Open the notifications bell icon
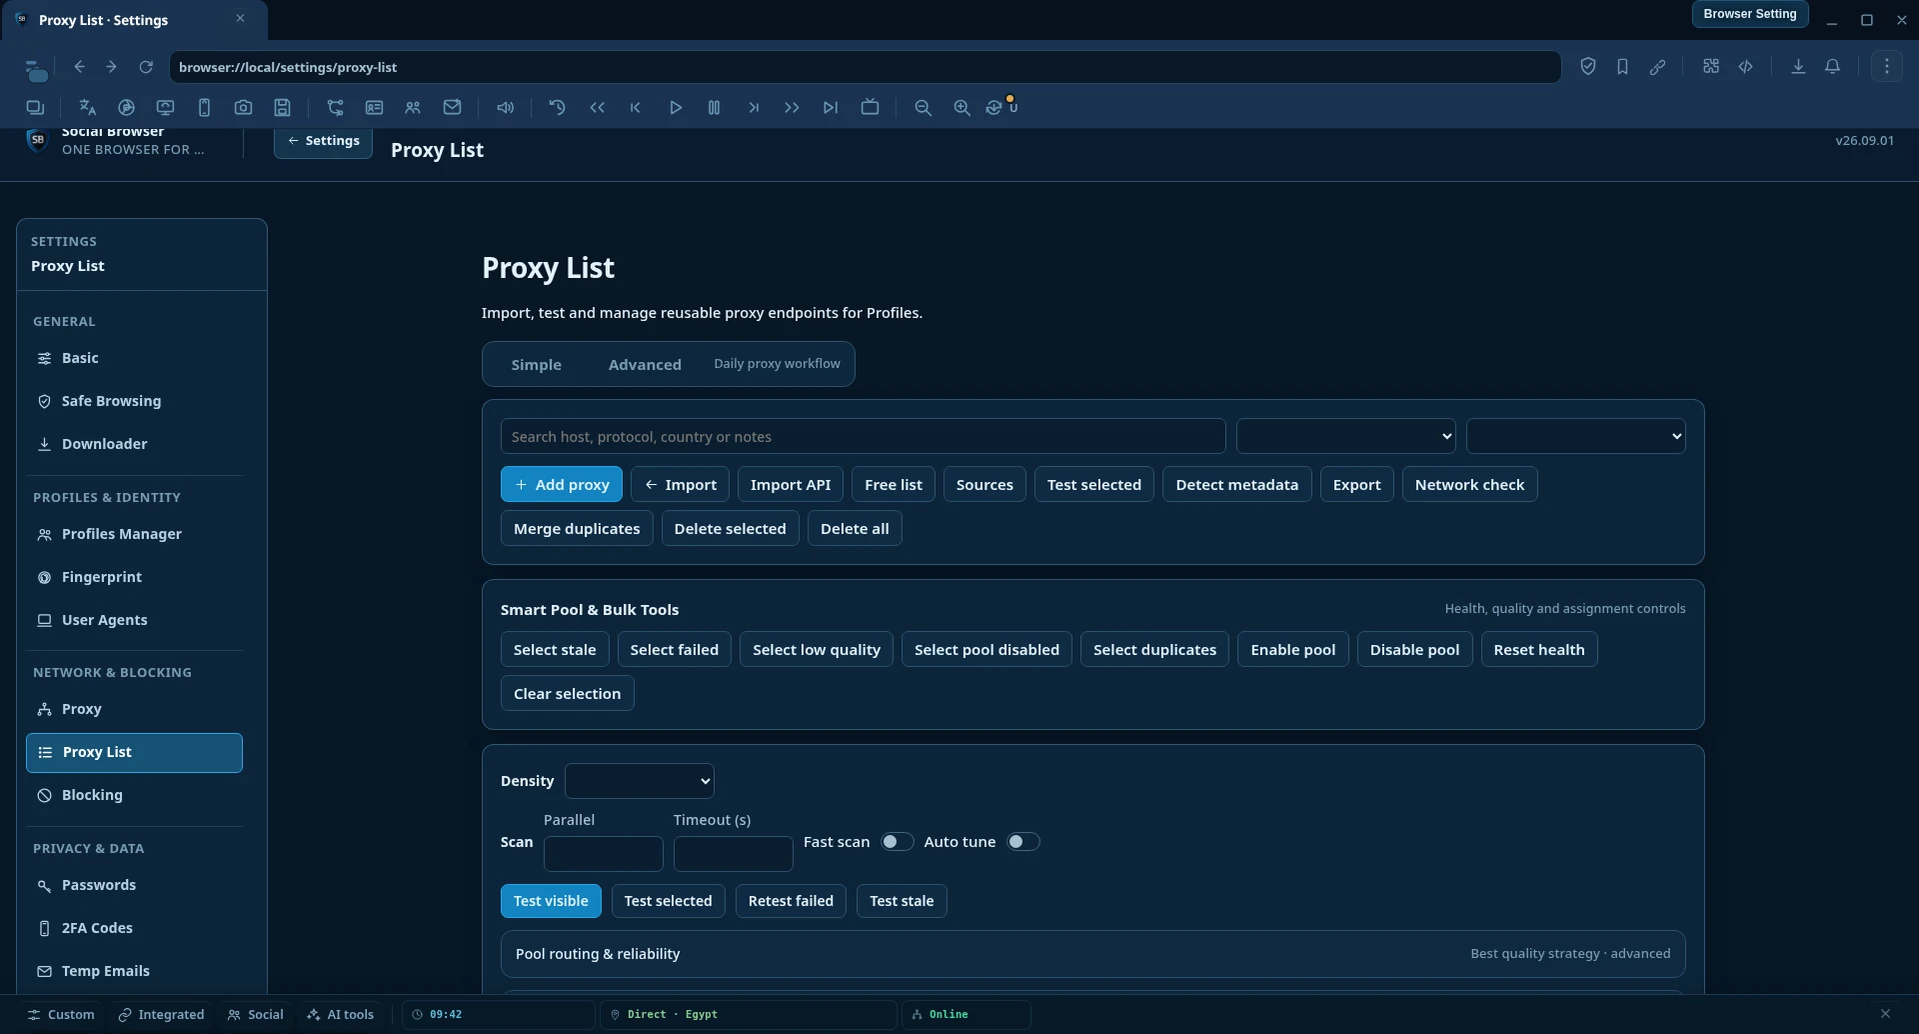1919x1034 pixels. click(1833, 66)
